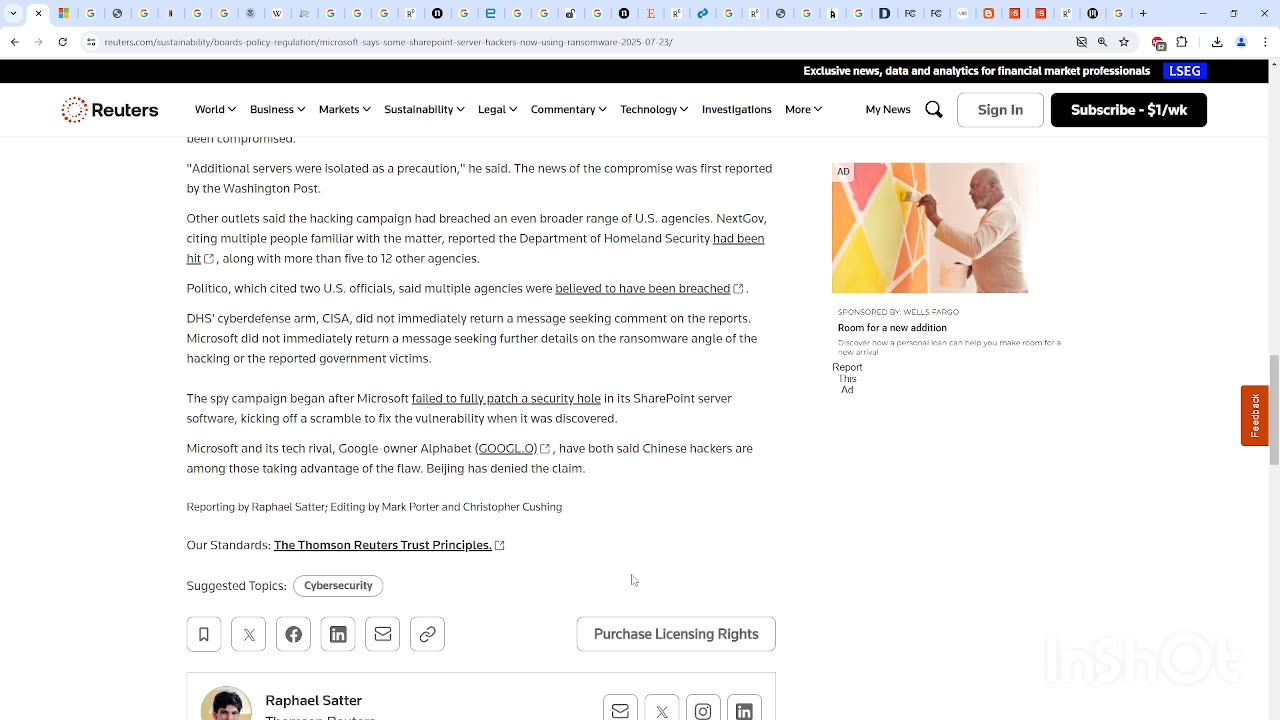Image resolution: width=1280 pixels, height=720 pixels.
Task: Click the LSEG banner badge
Action: click(x=1185, y=71)
